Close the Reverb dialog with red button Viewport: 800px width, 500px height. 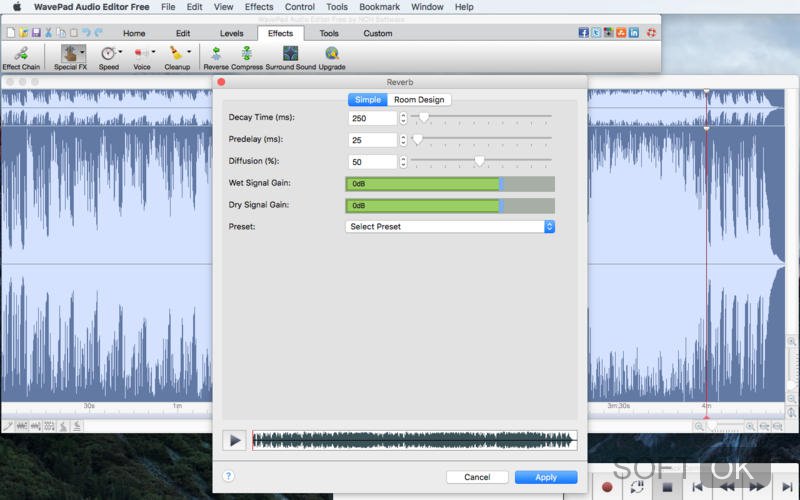(x=221, y=82)
